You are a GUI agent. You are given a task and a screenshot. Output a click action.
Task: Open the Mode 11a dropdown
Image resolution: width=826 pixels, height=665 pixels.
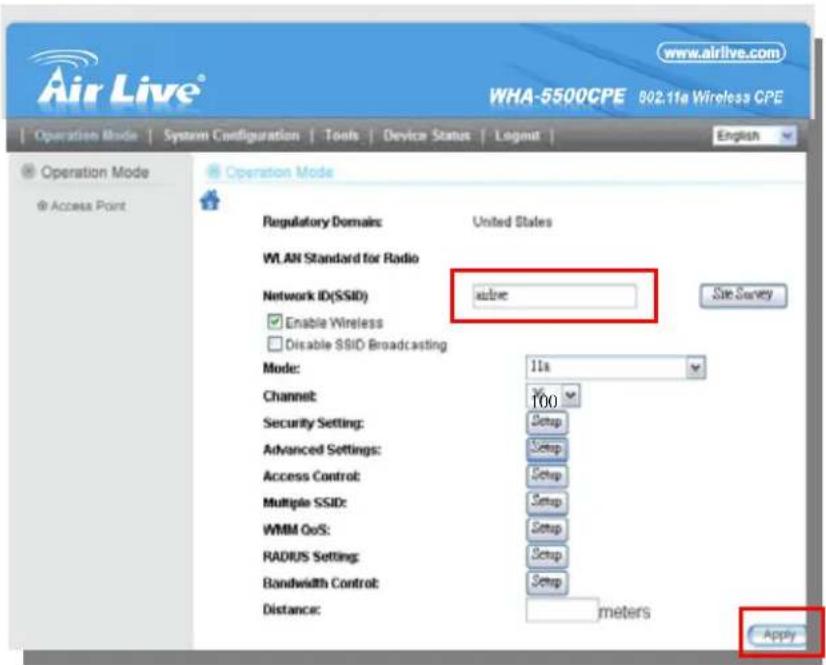point(616,367)
